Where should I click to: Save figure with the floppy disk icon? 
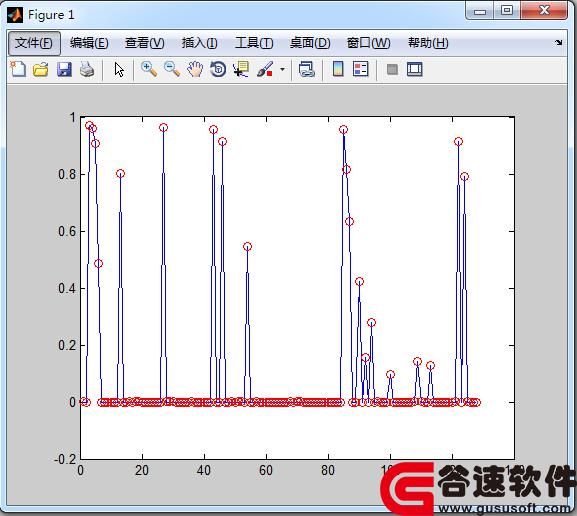tap(64, 69)
